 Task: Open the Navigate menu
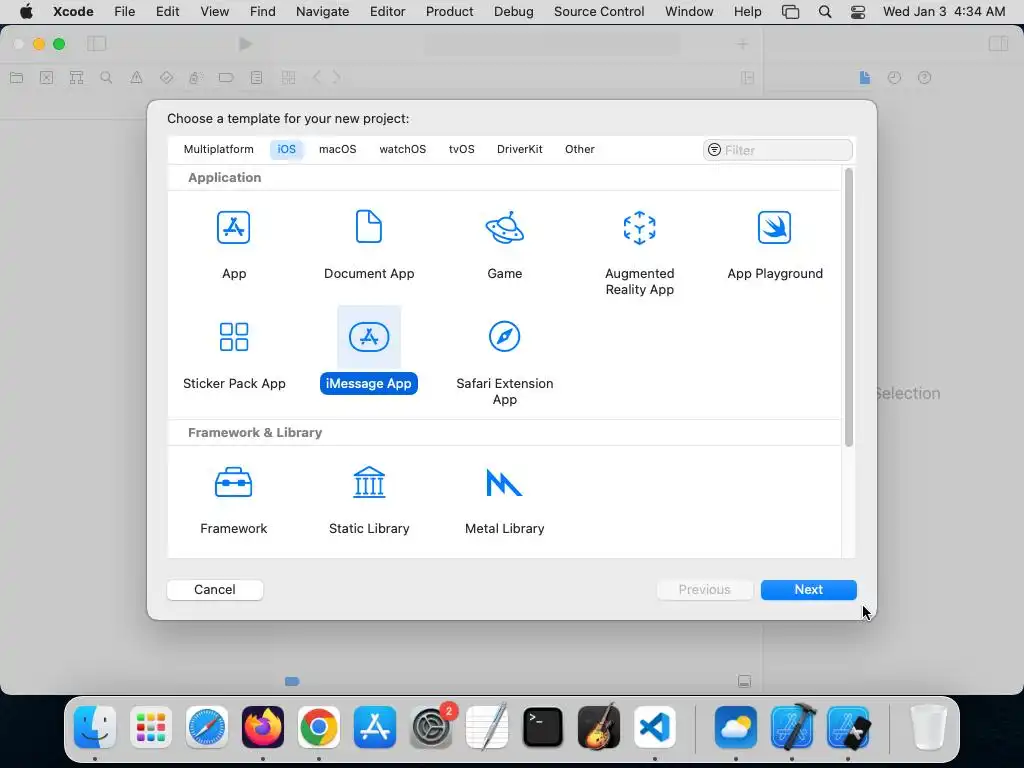(323, 12)
